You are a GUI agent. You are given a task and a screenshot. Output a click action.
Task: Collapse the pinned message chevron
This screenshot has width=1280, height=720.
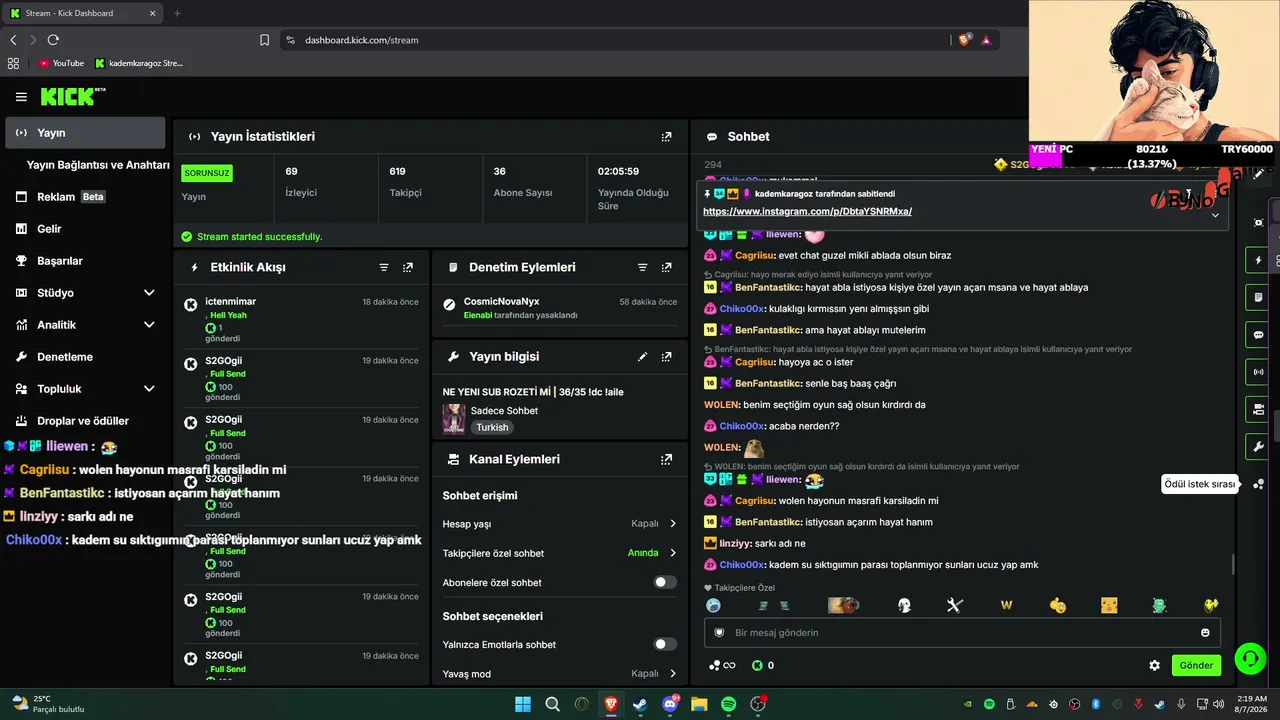pyautogui.click(x=1215, y=215)
